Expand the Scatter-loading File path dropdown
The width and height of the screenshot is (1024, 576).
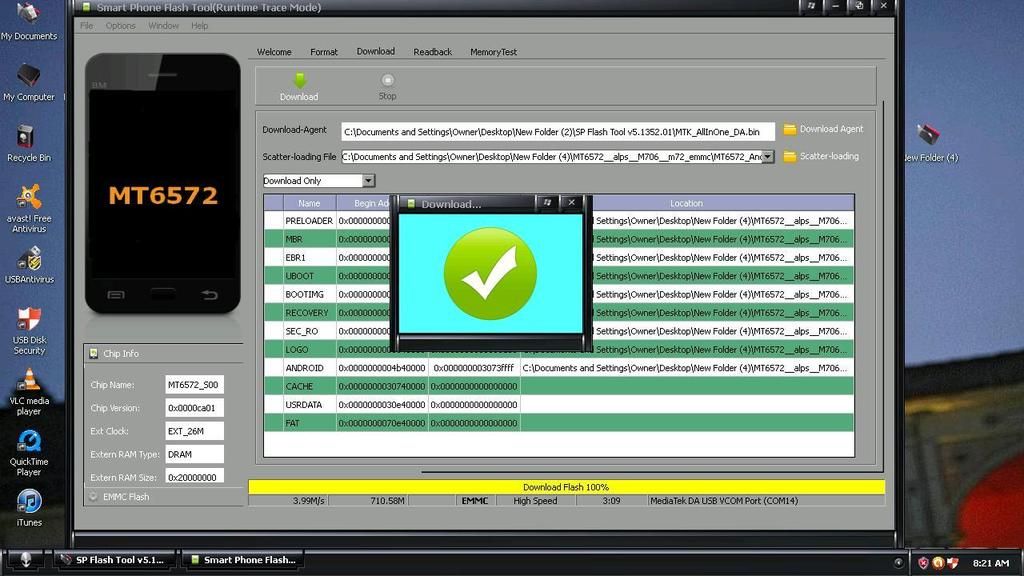click(767, 157)
